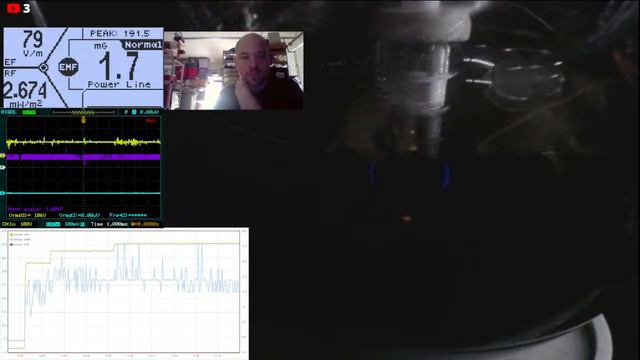Click the 'EF' label on the meter
Image resolution: width=640 pixels, height=360 pixels.
[10, 62]
